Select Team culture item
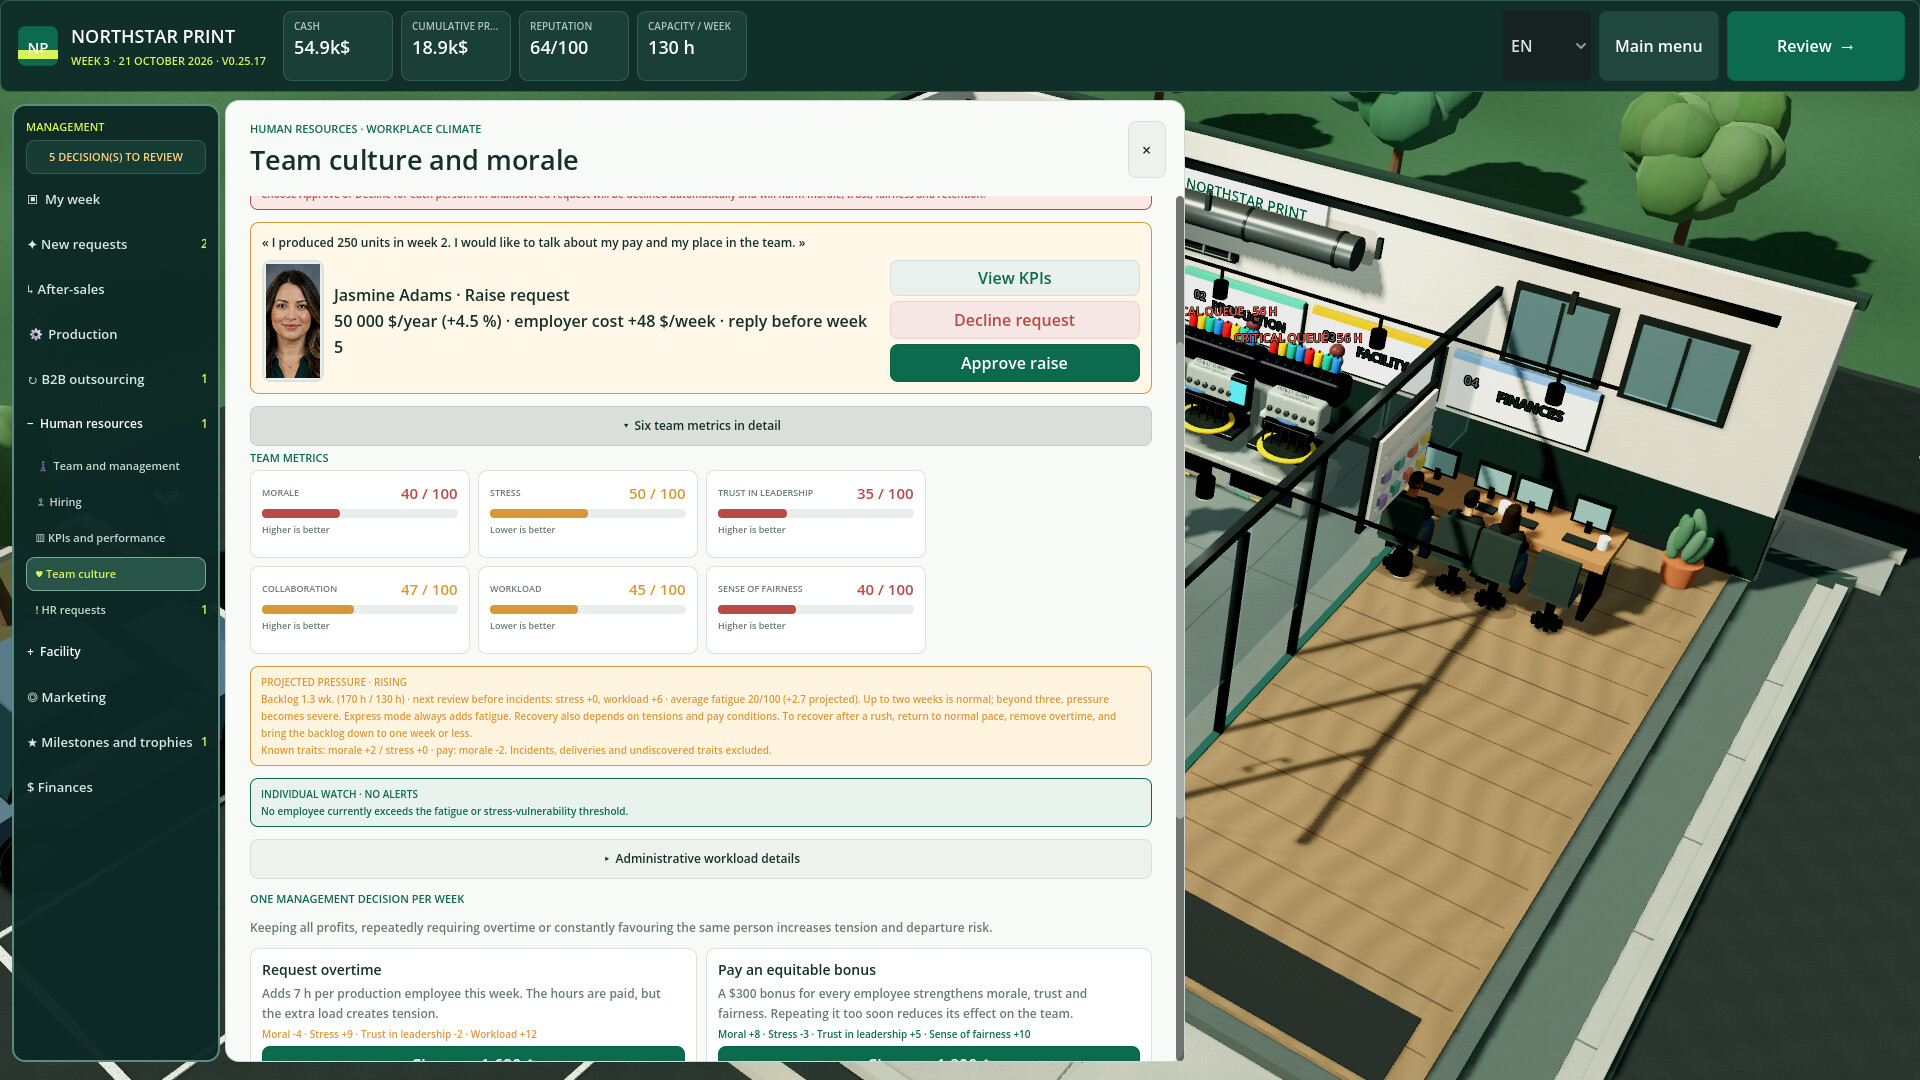Image resolution: width=1920 pixels, height=1080 pixels. (x=116, y=574)
